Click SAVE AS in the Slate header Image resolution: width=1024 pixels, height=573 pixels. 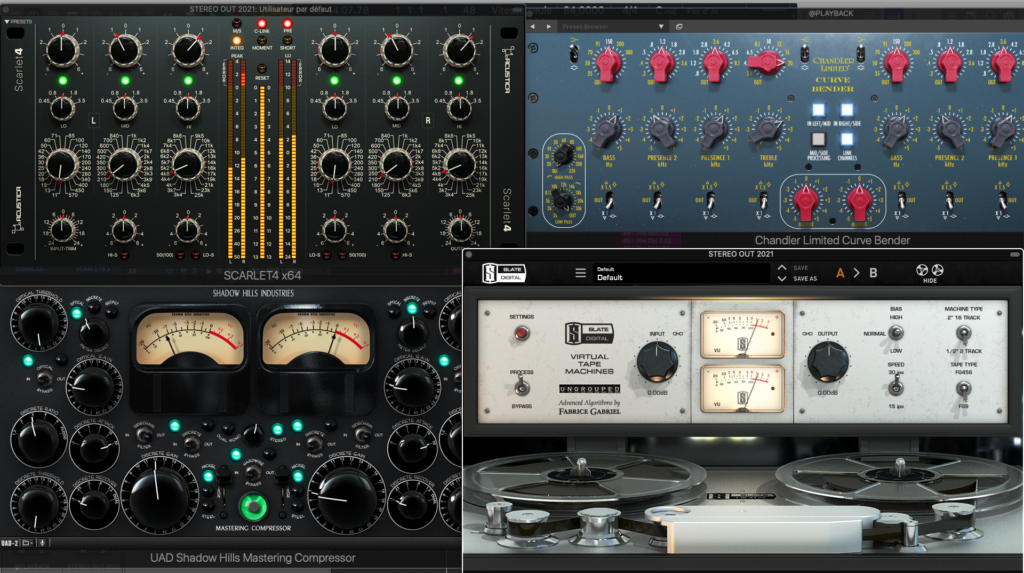(805, 278)
